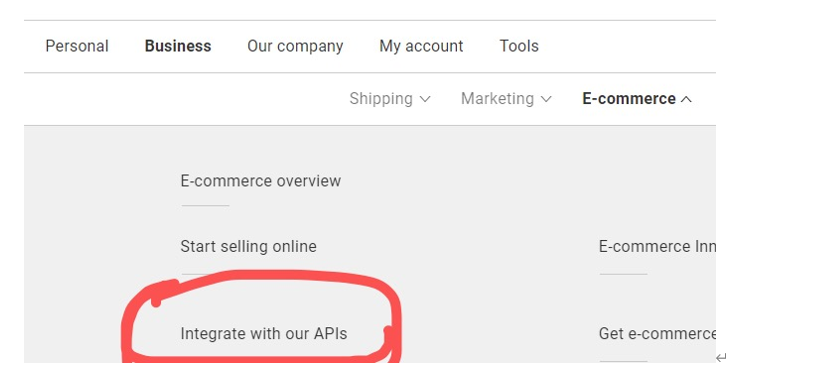Go to the Our company tab

(x=295, y=46)
